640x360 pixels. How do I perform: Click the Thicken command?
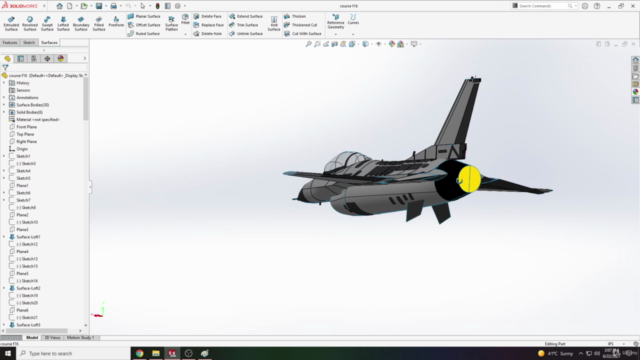pyautogui.click(x=295, y=16)
